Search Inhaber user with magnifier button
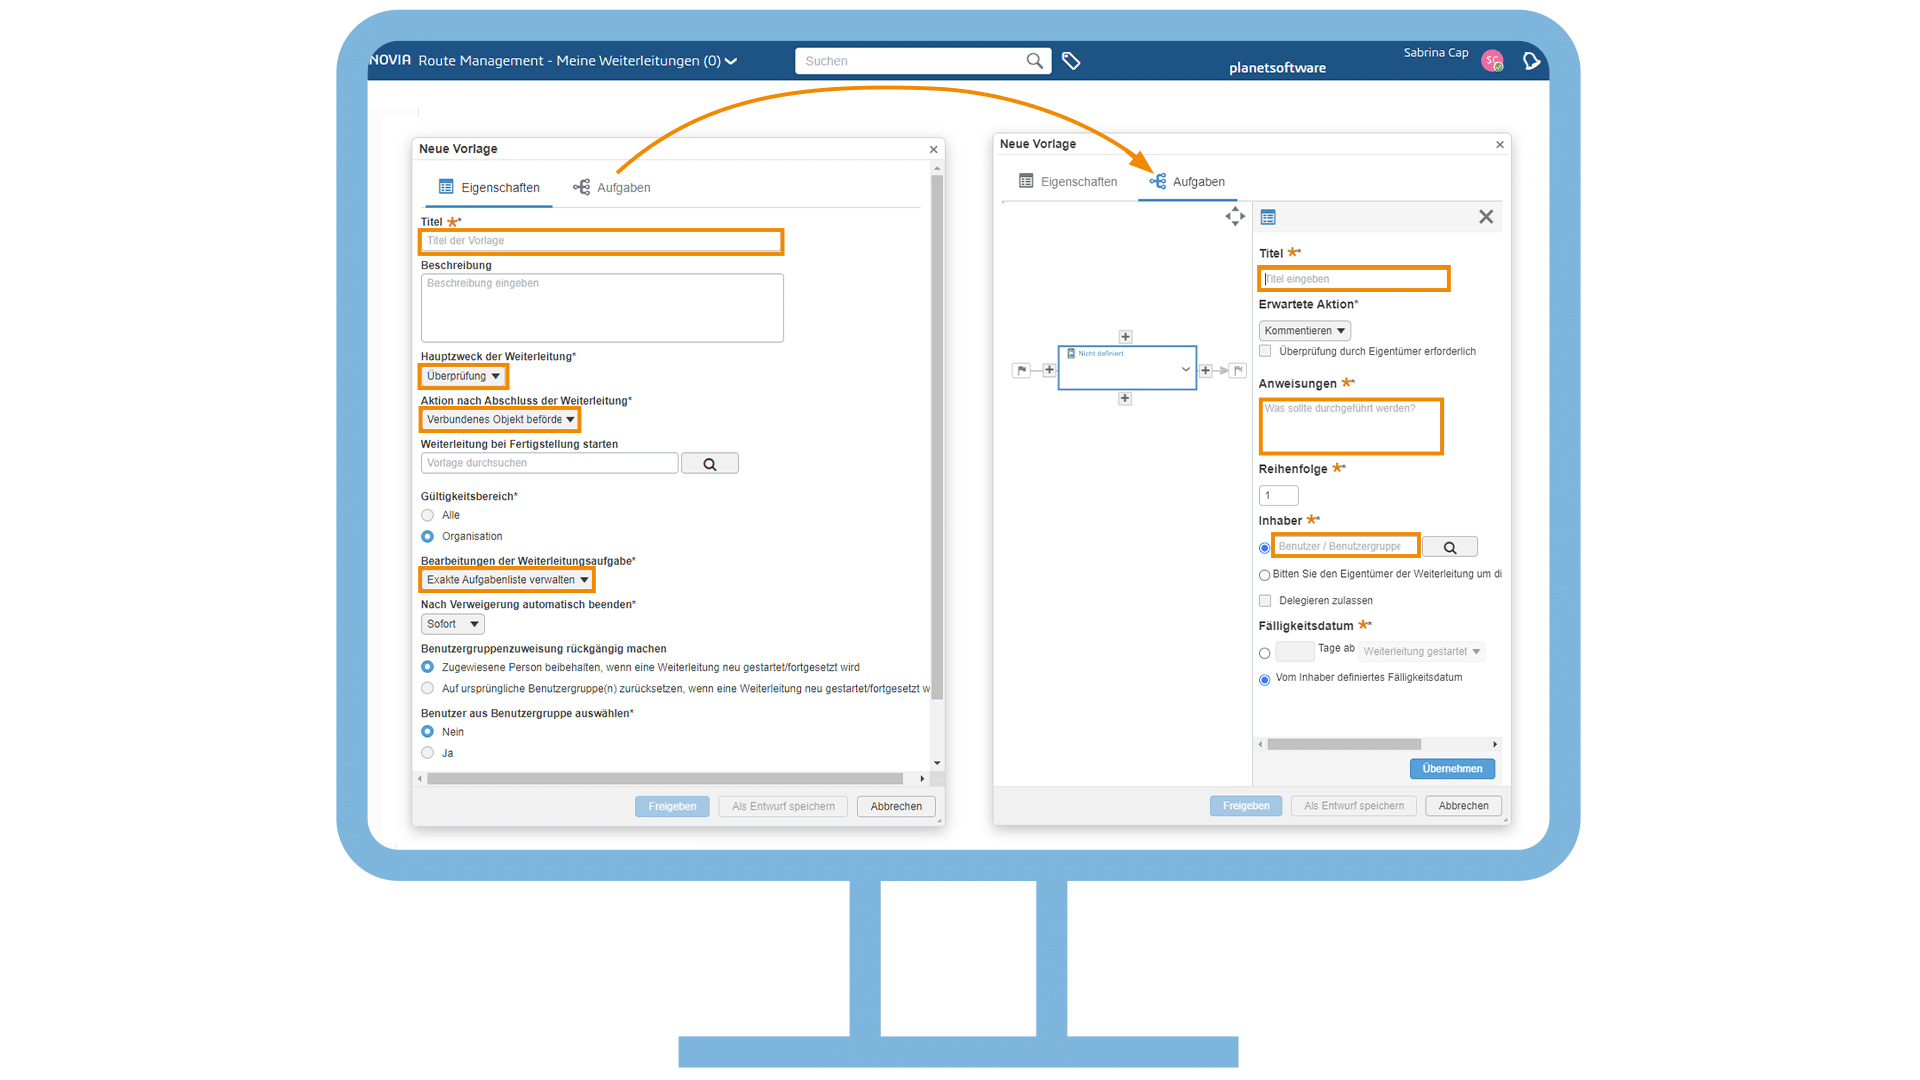 point(1449,547)
